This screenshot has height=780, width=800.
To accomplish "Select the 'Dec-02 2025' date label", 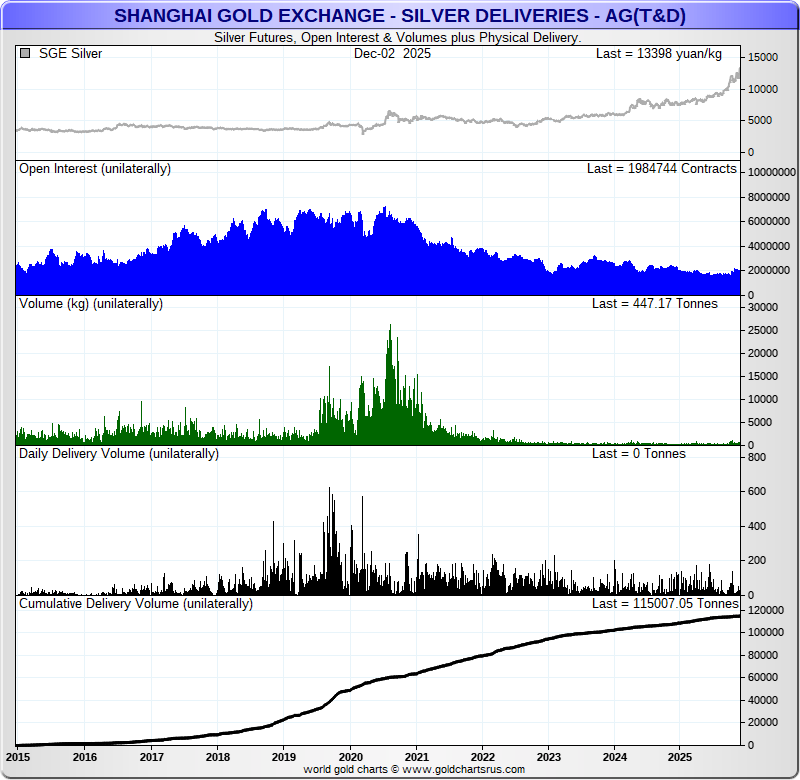I will (x=392, y=54).
